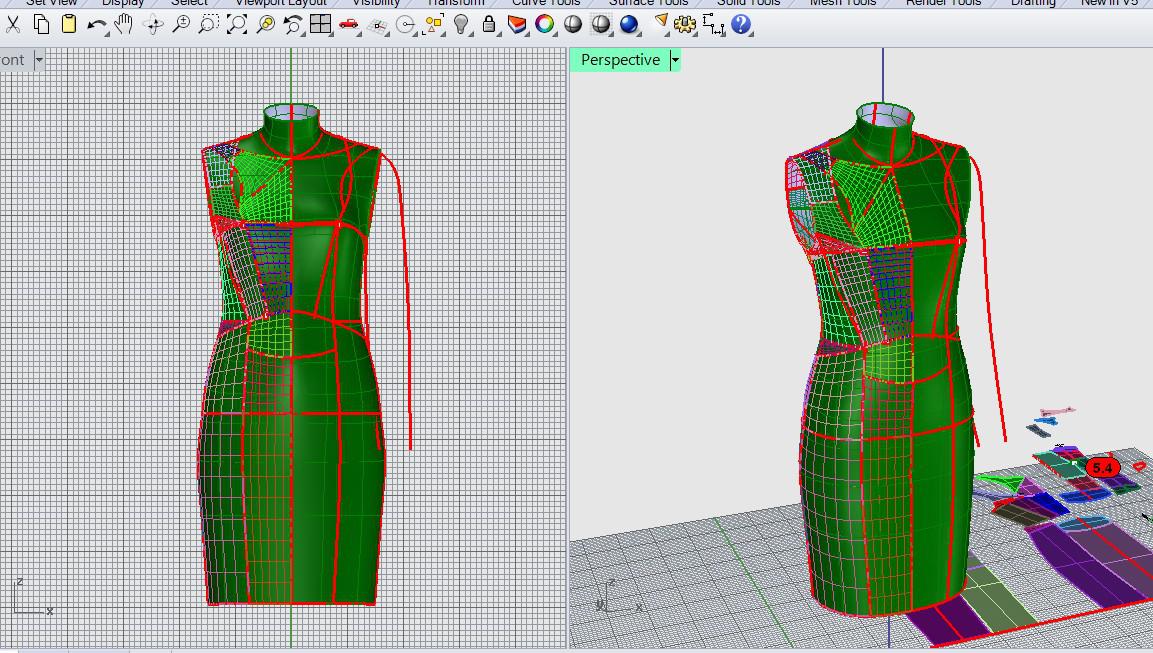Click the color wheel icon

coord(545,24)
